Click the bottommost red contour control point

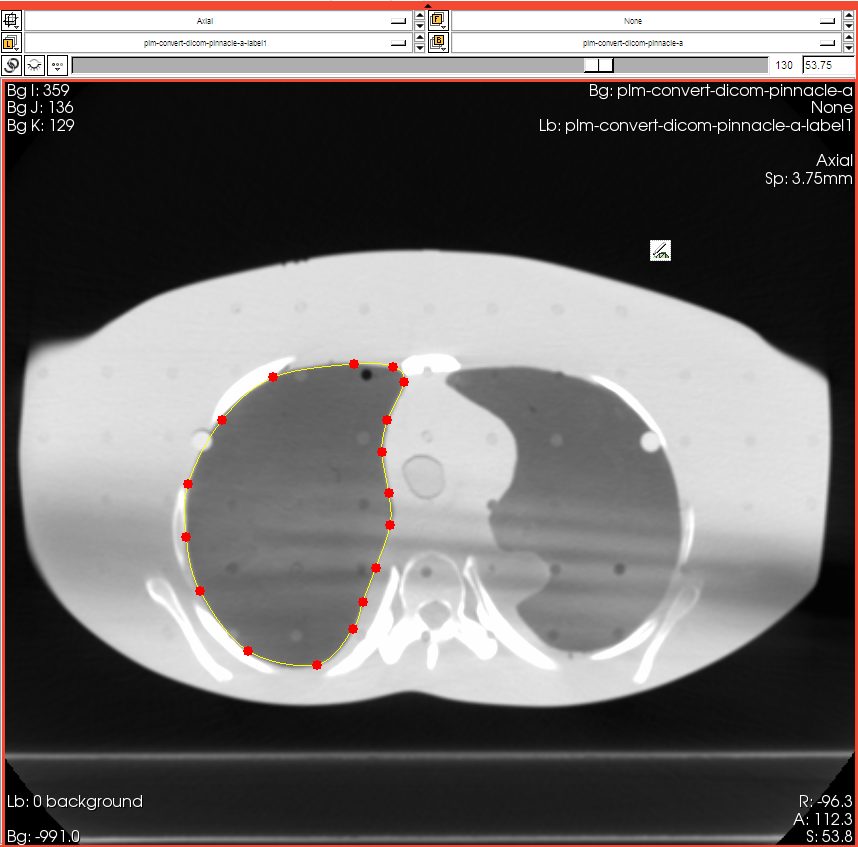tap(317, 665)
